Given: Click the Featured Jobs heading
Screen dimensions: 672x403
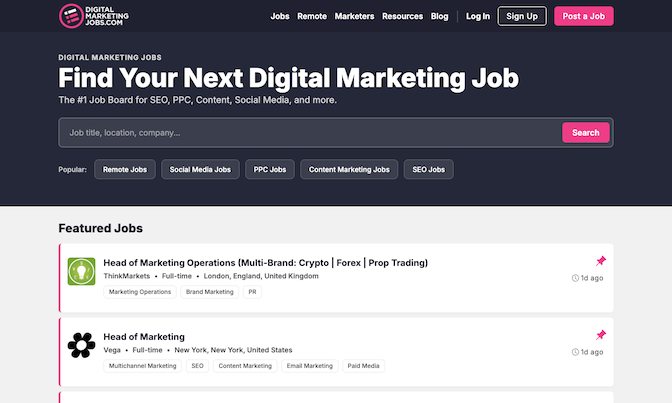Looking at the screenshot, I should (x=100, y=228).
